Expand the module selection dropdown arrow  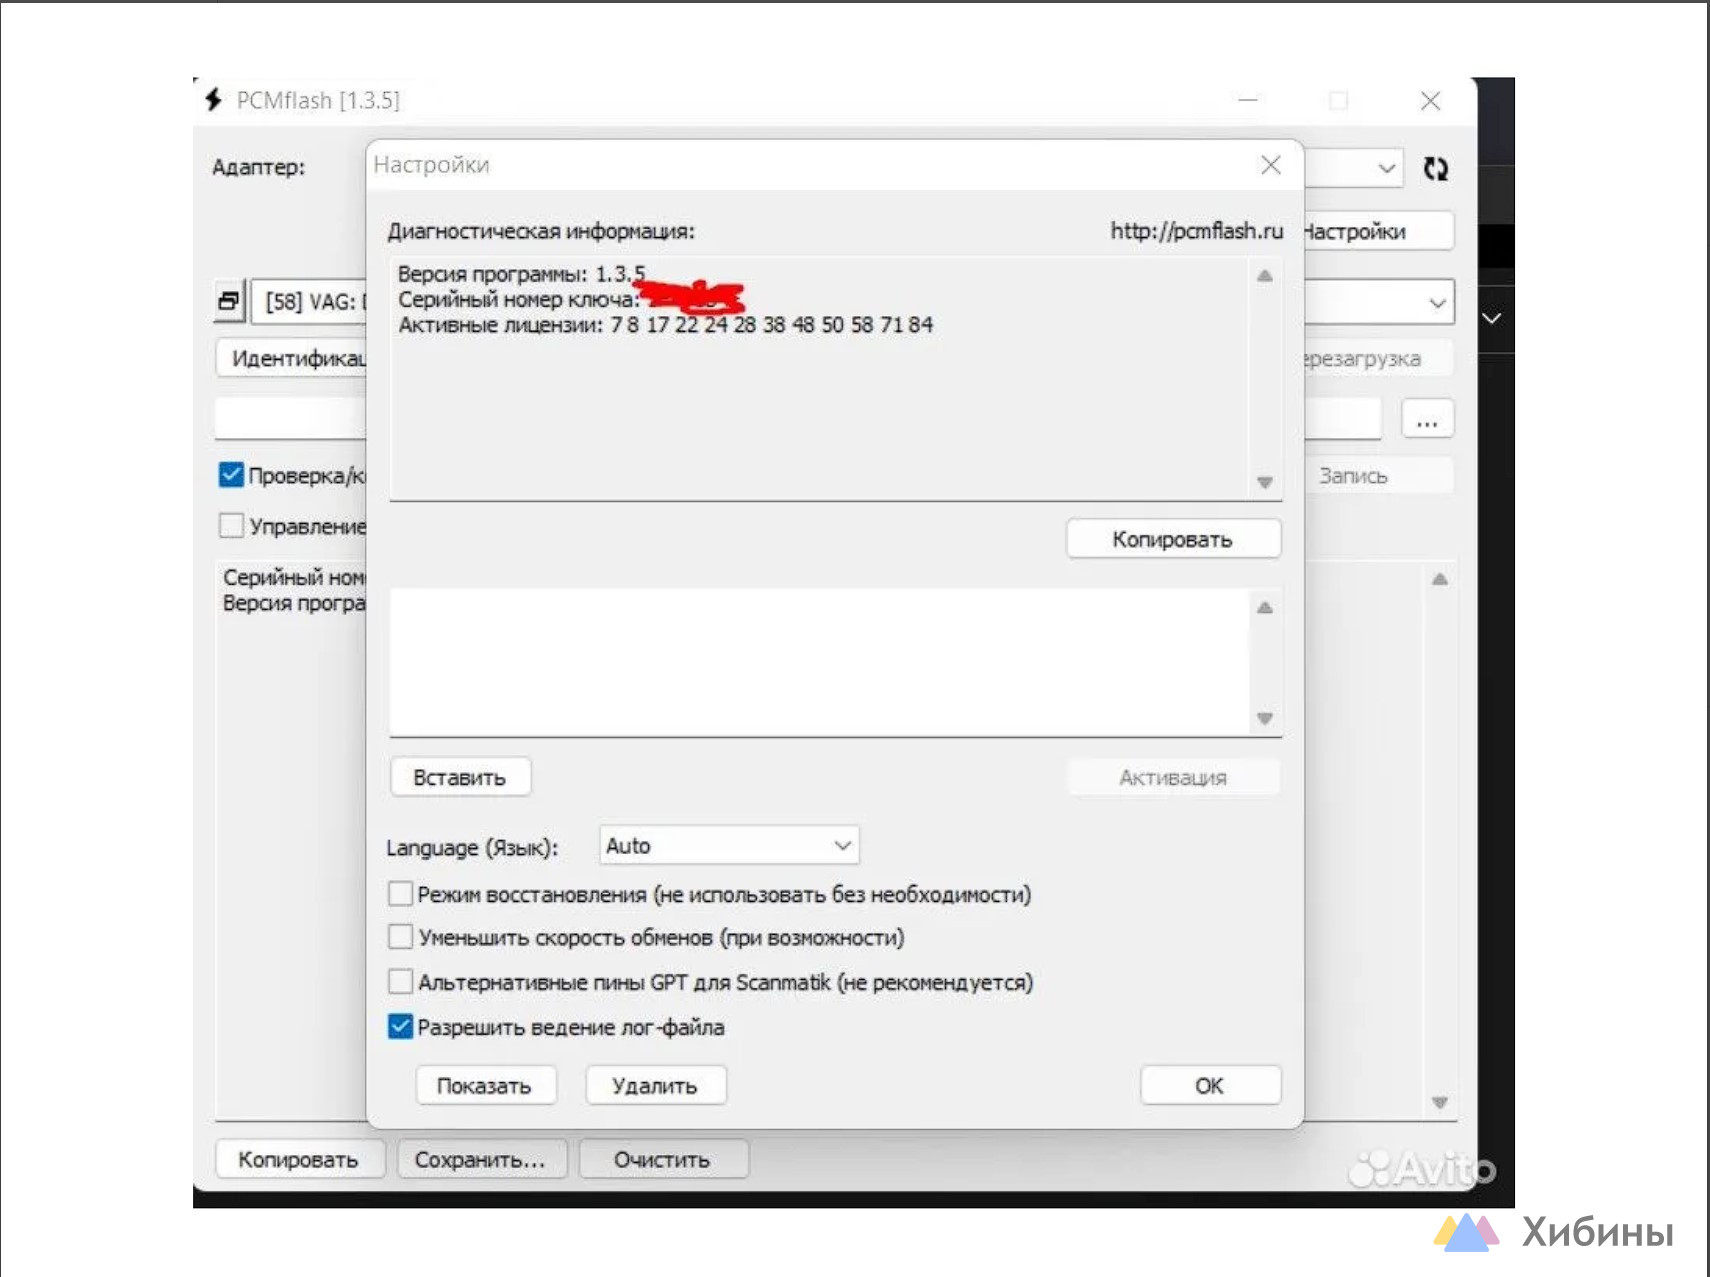point(1437,302)
